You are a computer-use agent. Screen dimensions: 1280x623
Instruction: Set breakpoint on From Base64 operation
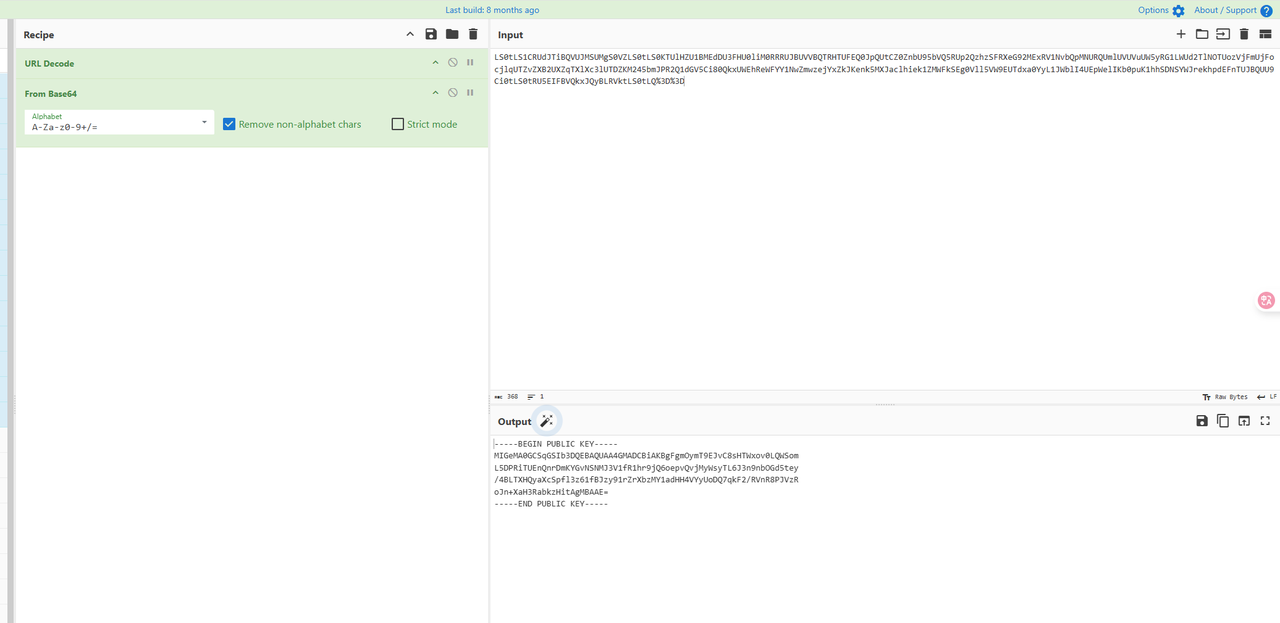click(x=470, y=93)
